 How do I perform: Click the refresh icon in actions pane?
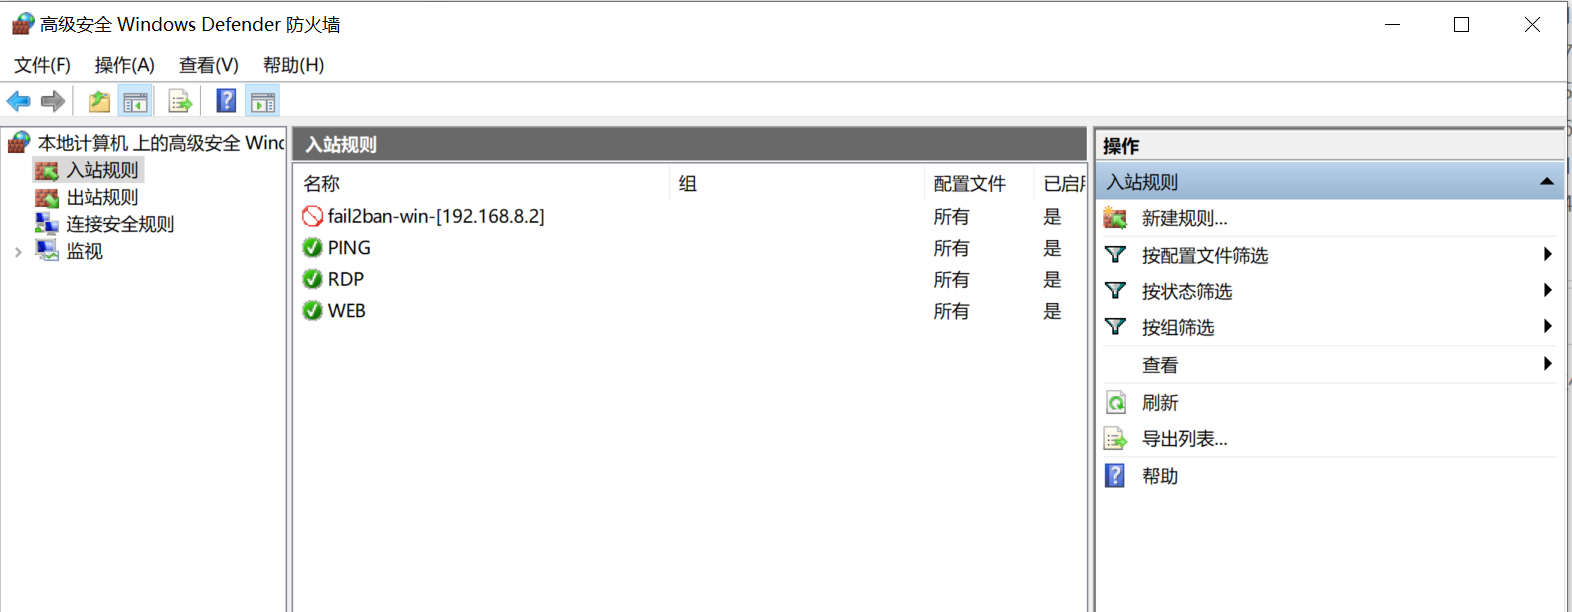(x=1115, y=403)
